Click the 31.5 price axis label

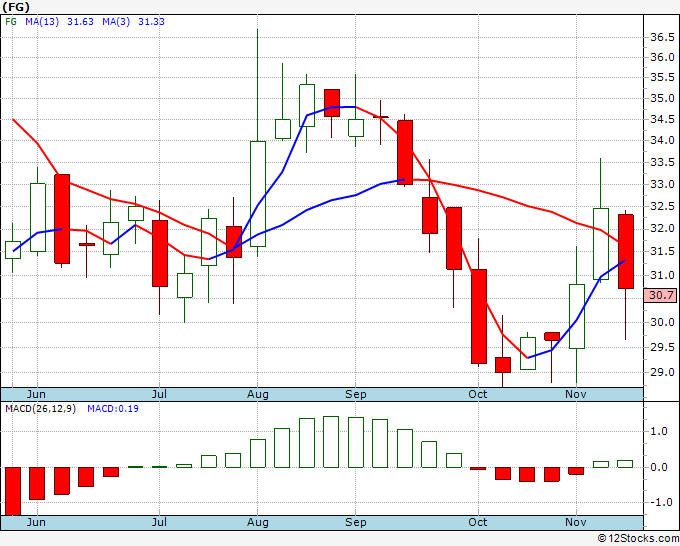[662, 252]
